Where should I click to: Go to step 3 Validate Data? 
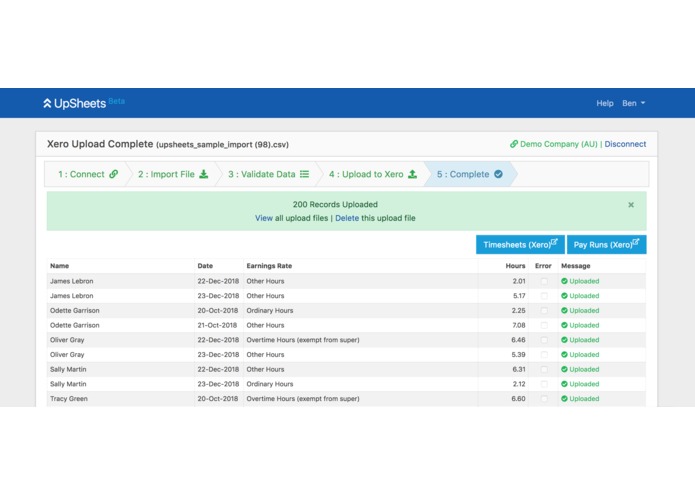(x=269, y=174)
